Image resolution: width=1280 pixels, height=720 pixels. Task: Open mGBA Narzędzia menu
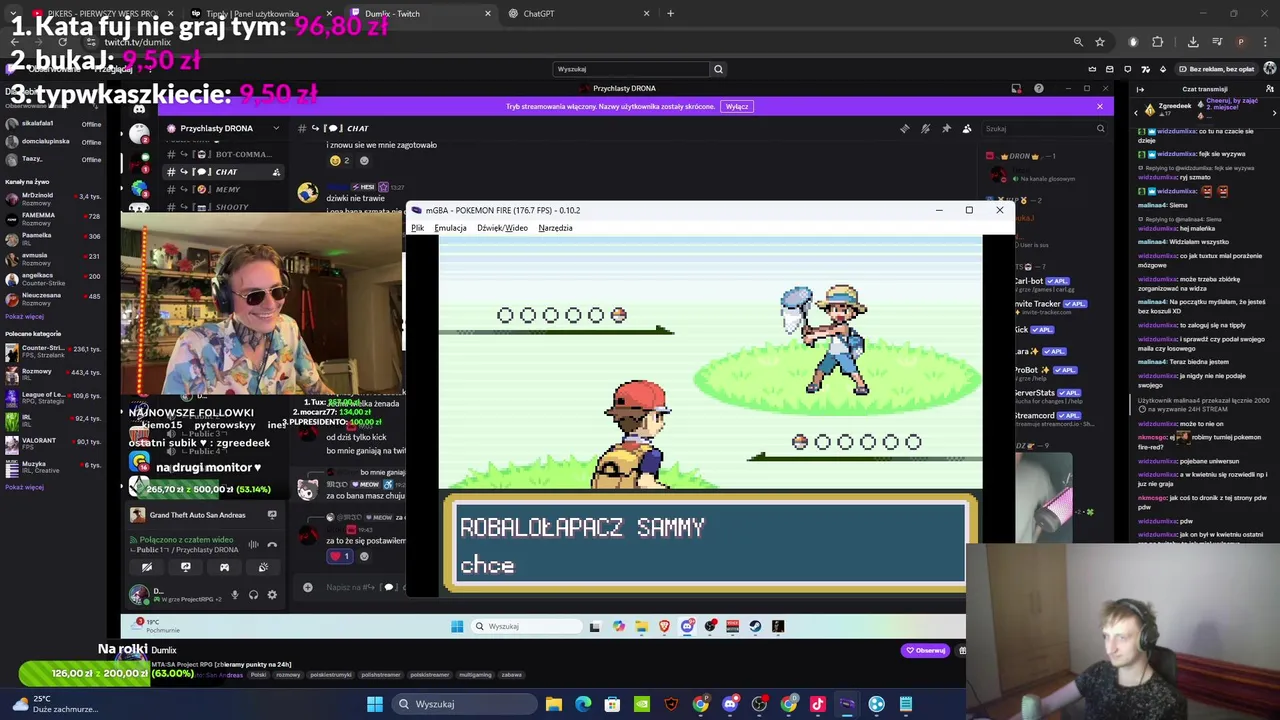555,228
